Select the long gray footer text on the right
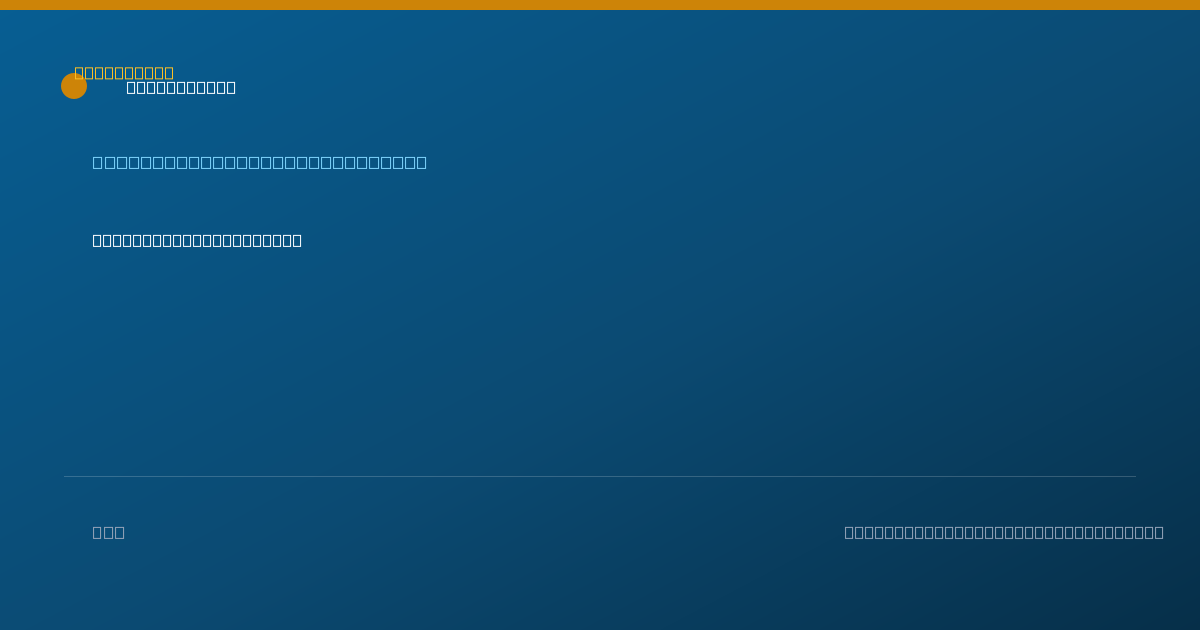 1004,532
